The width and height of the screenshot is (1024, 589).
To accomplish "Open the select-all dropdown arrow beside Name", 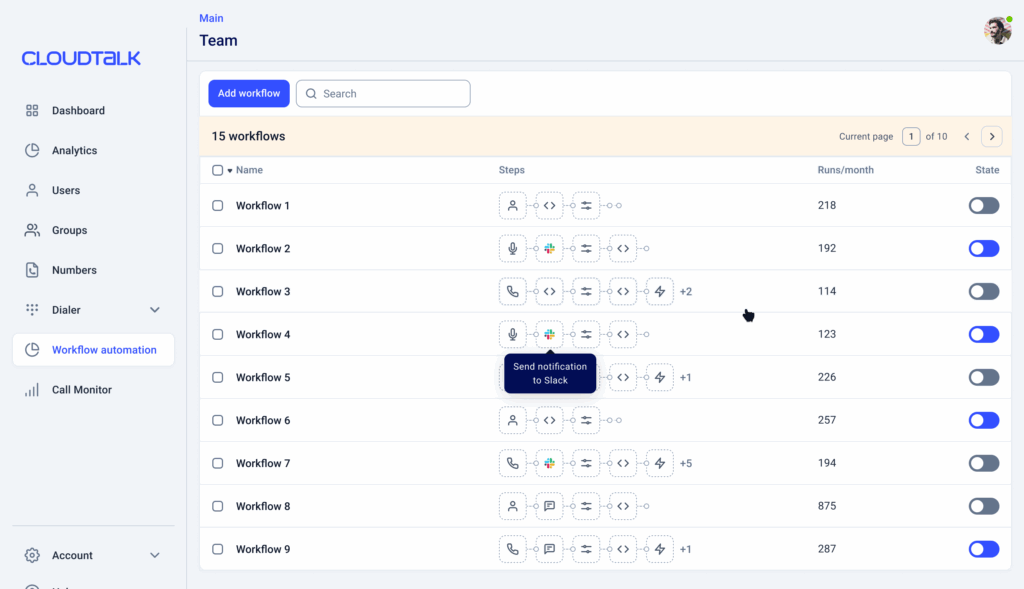I will coord(230,171).
